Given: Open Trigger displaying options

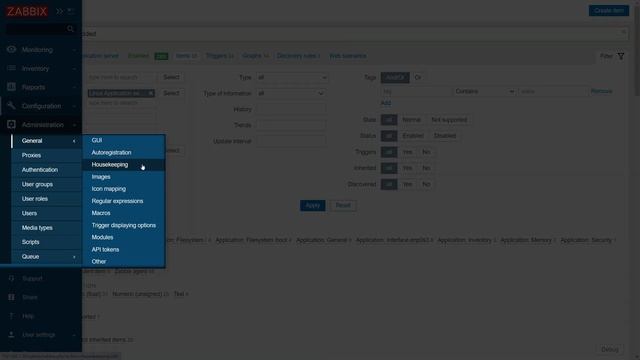Looking at the screenshot, I should [124, 225].
